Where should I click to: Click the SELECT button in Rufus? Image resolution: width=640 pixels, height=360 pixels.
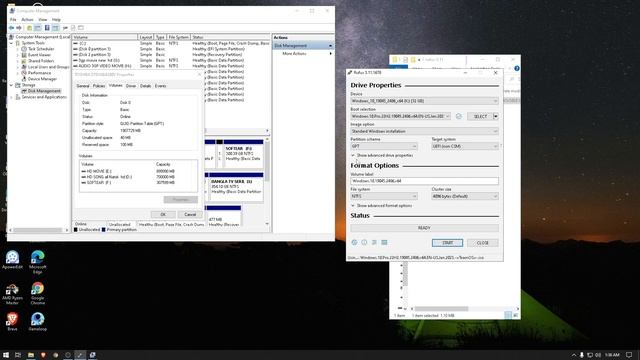(480, 116)
